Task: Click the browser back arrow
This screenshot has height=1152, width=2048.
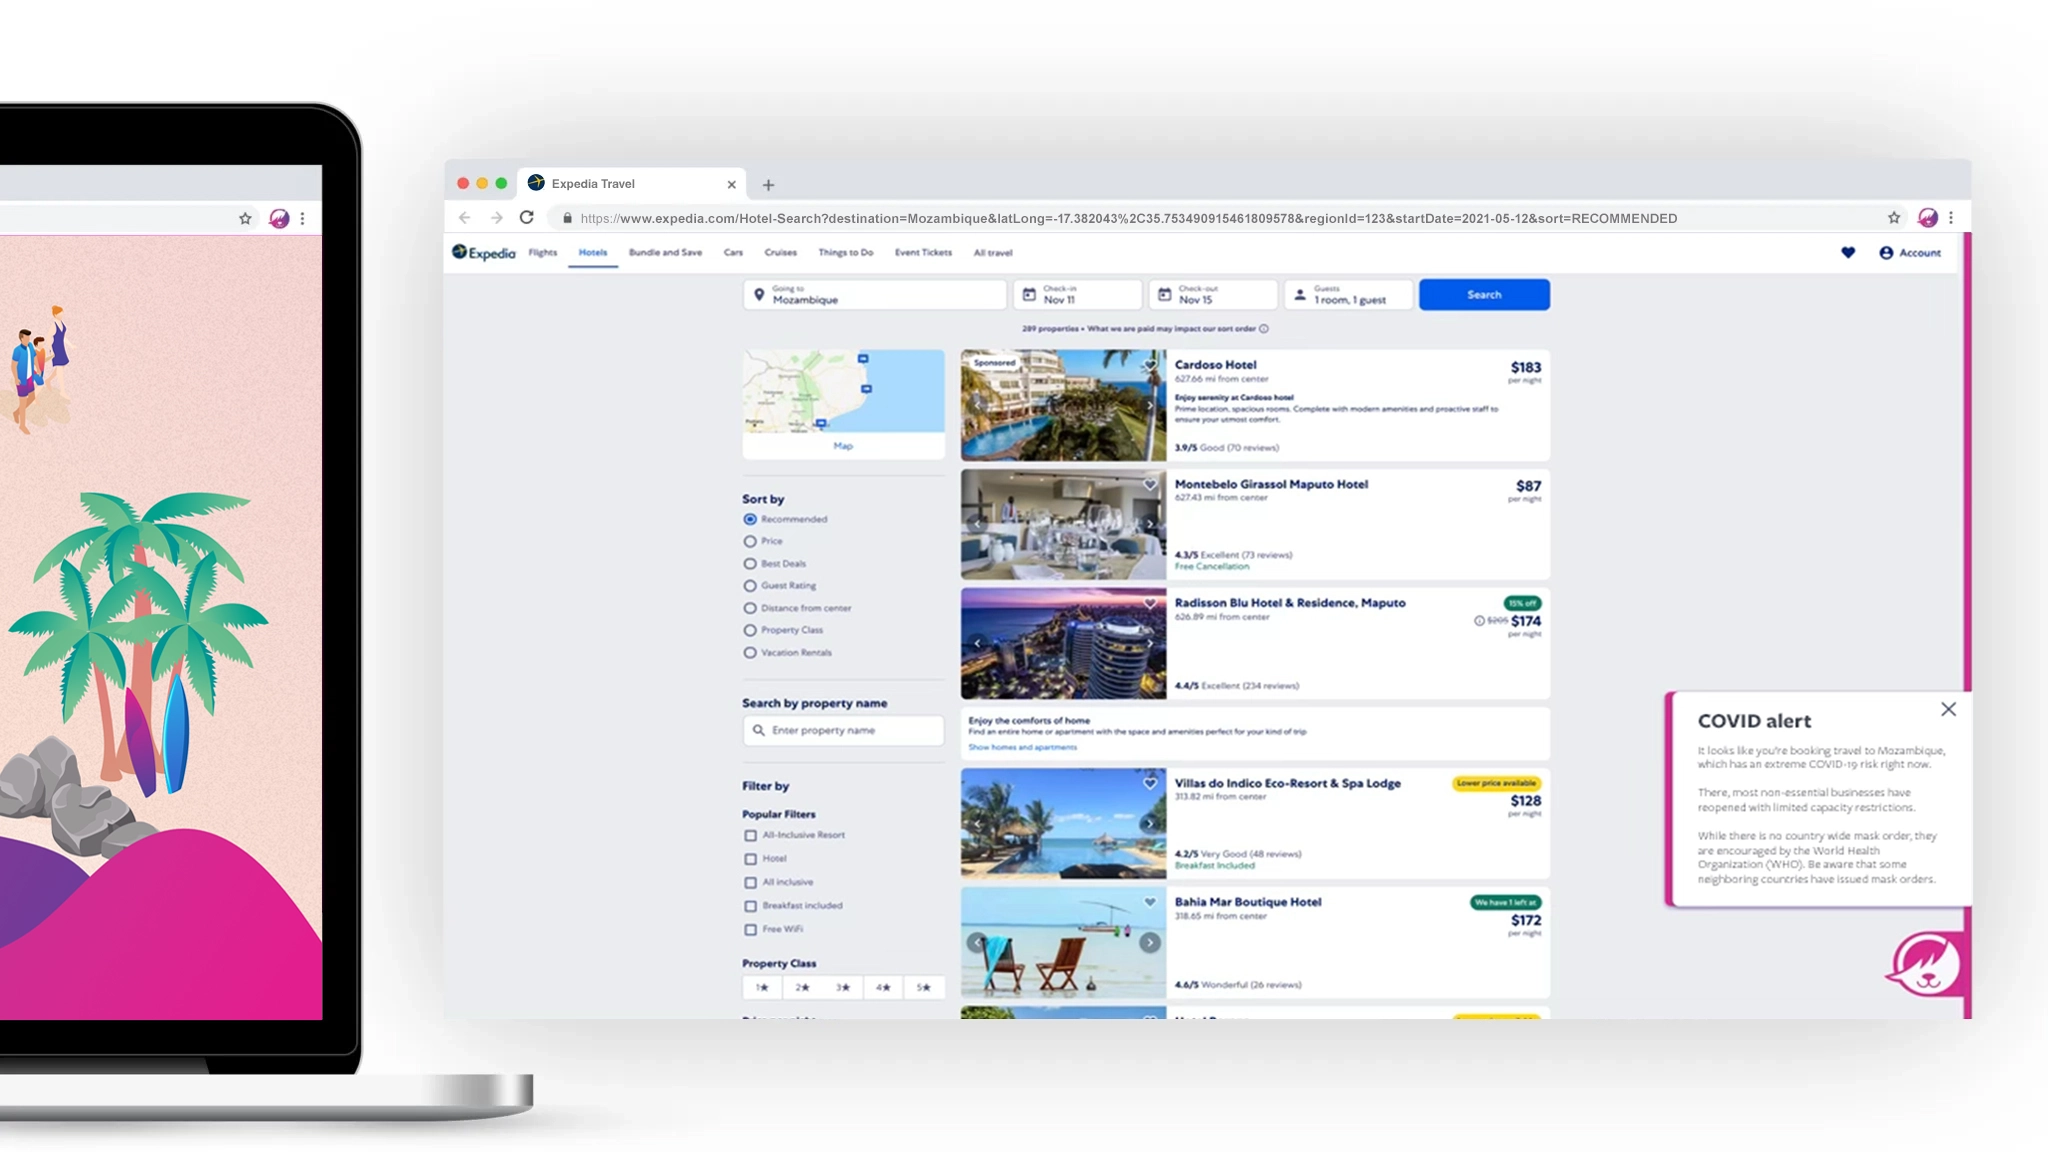Action: tap(464, 218)
